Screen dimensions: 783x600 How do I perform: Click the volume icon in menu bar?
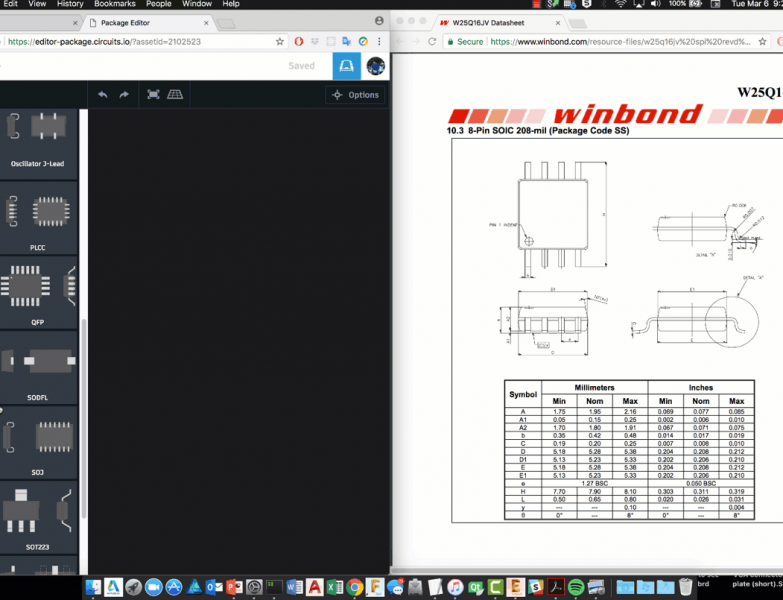[x=656, y=3]
